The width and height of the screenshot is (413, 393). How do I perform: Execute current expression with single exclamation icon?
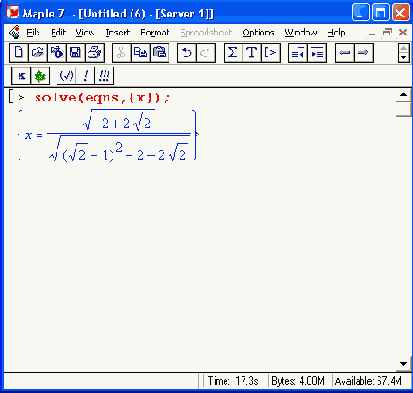[x=86, y=76]
